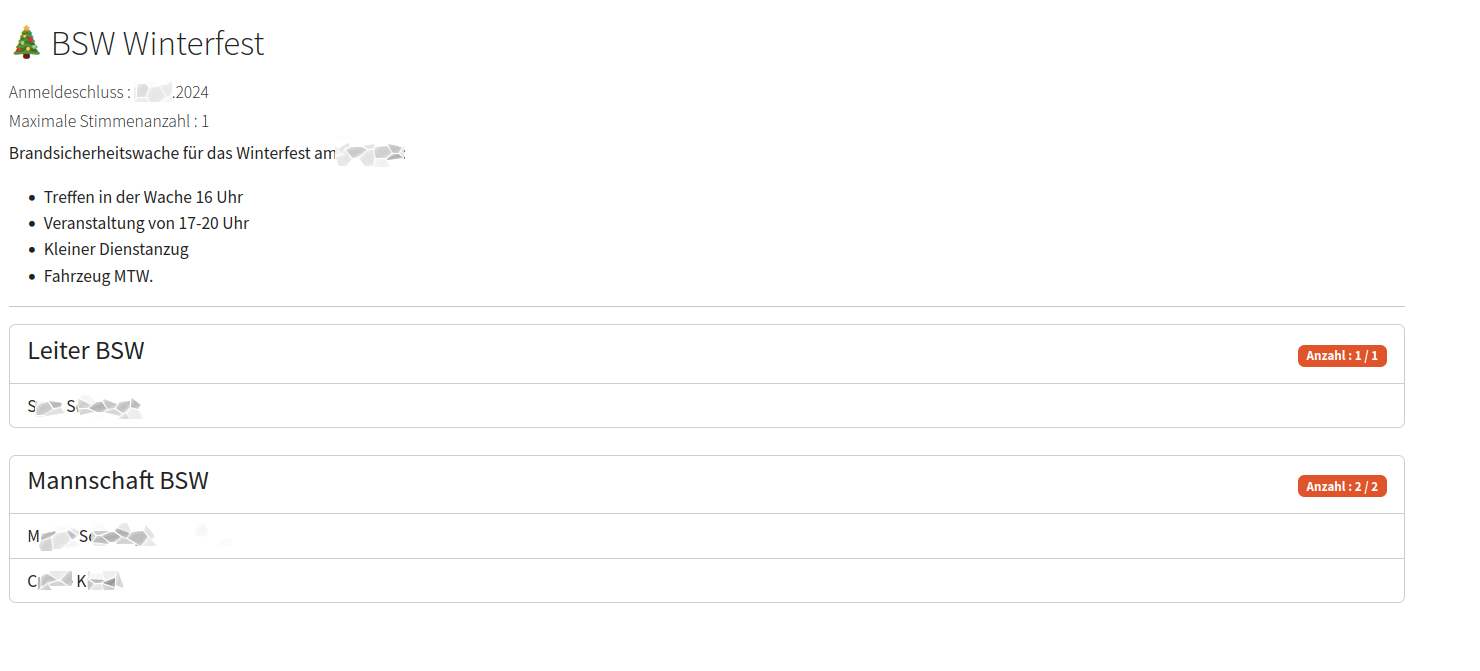This screenshot has width=1480, height=671.
Task: Click the Brandsicherheitswache description sentence
Action: point(172,154)
